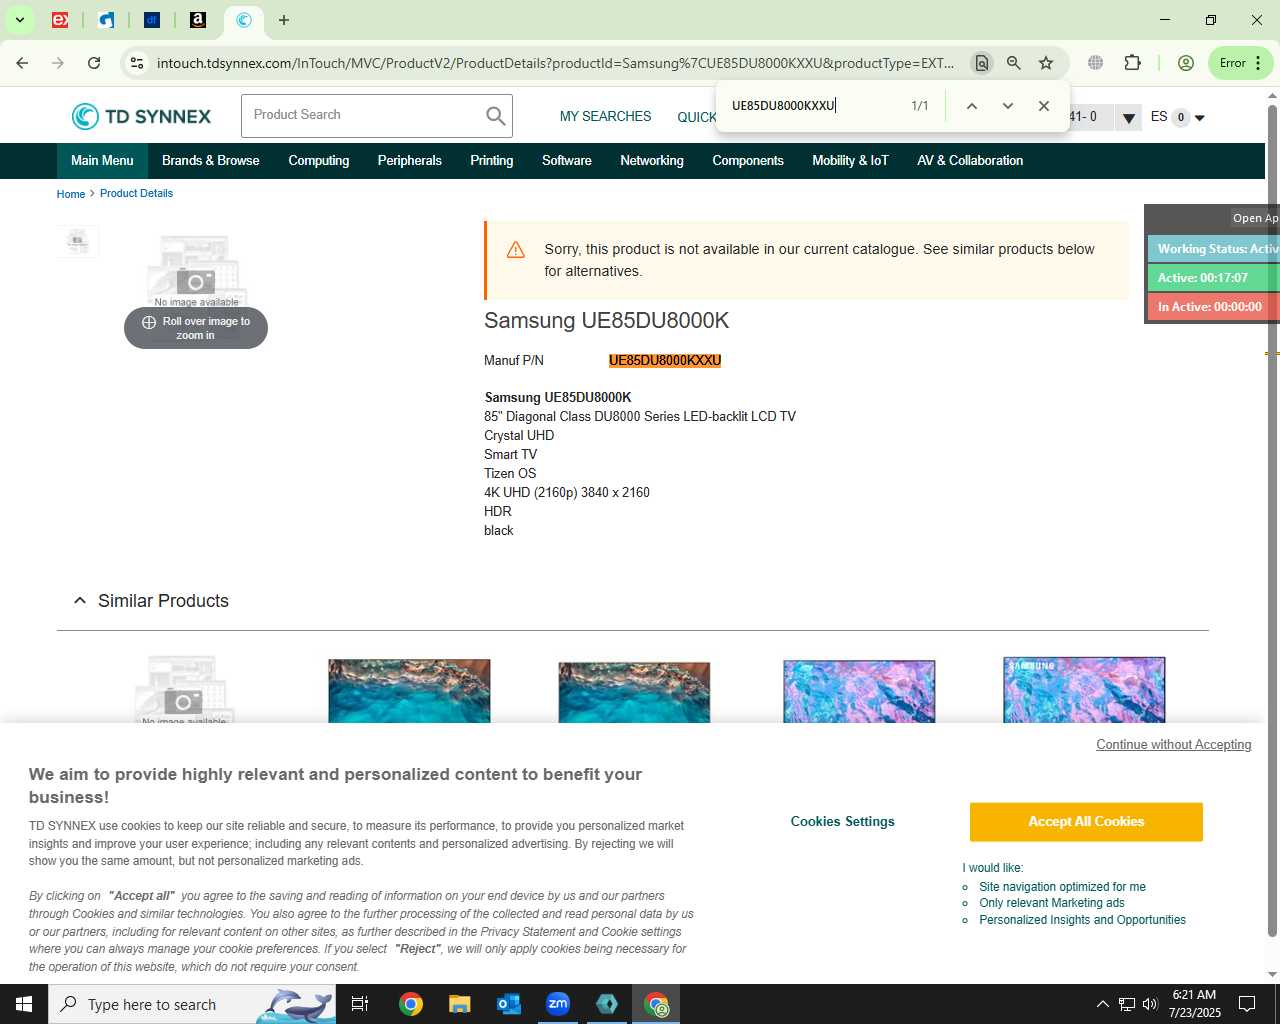Go back using browser back arrow
Image resolution: width=1280 pixels, height=1024 pixels.
coord(22,63)
